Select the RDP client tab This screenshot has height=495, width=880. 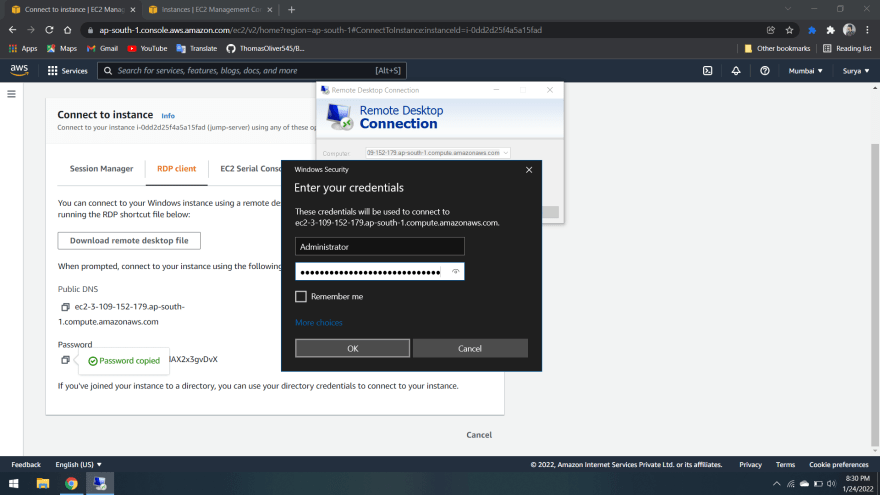click(176, 168)
